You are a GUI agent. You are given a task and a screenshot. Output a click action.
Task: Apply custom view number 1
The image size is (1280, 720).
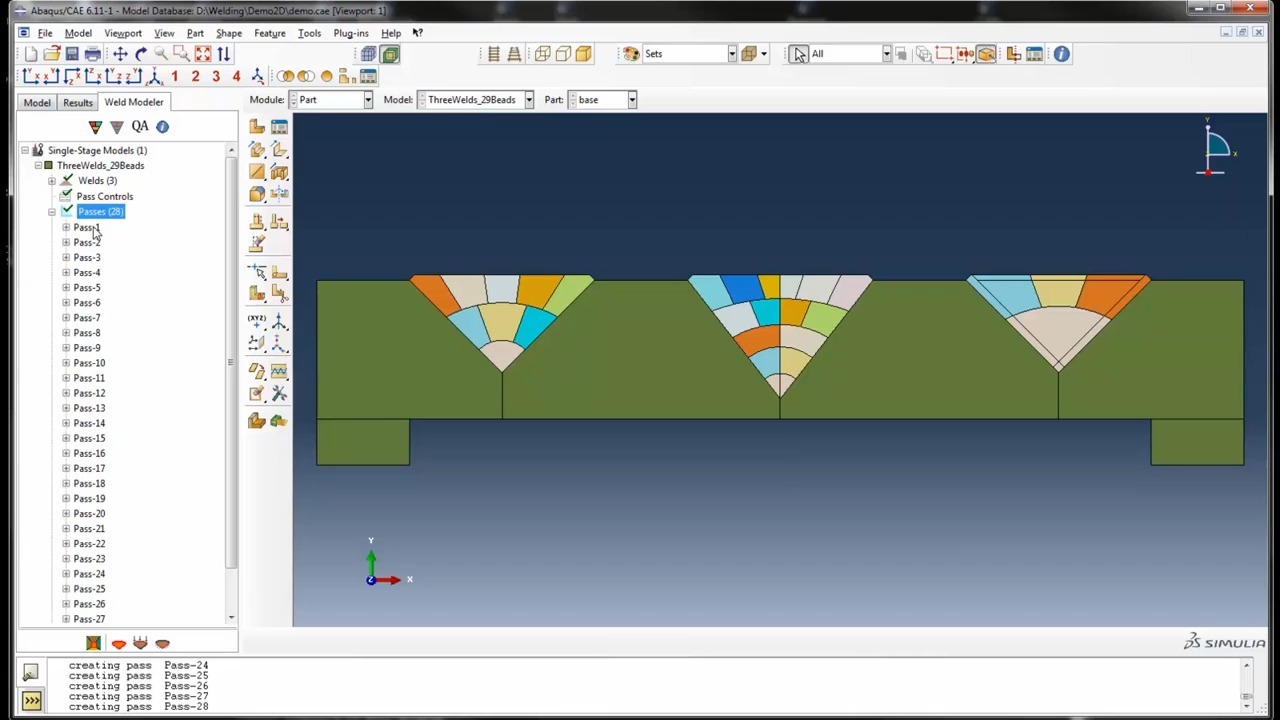tap(174, 77)
